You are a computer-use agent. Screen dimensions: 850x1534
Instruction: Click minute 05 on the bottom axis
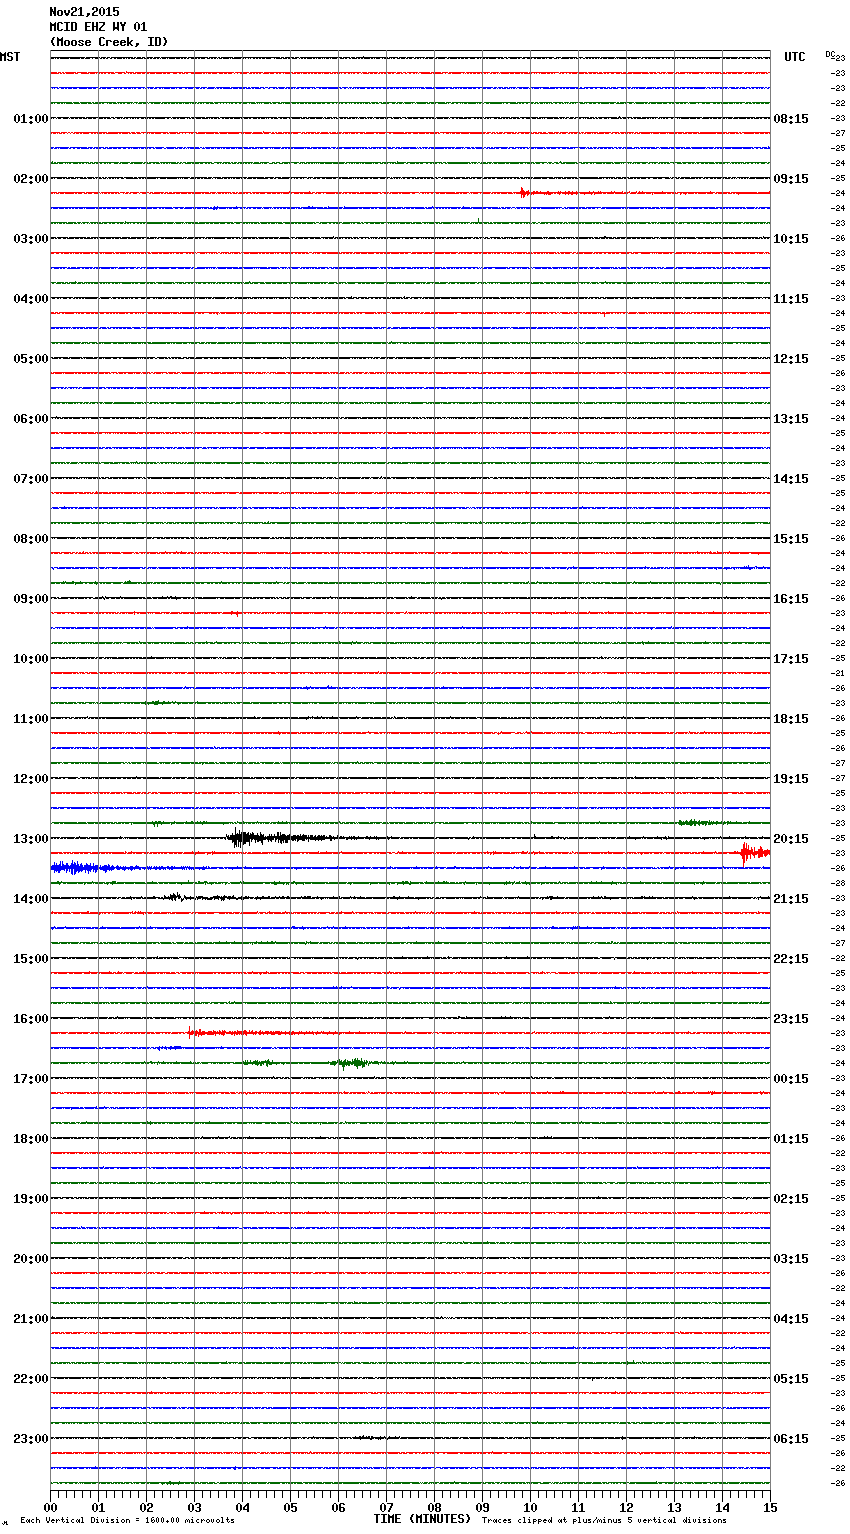pyautogui.click(x=290, y=1507)
